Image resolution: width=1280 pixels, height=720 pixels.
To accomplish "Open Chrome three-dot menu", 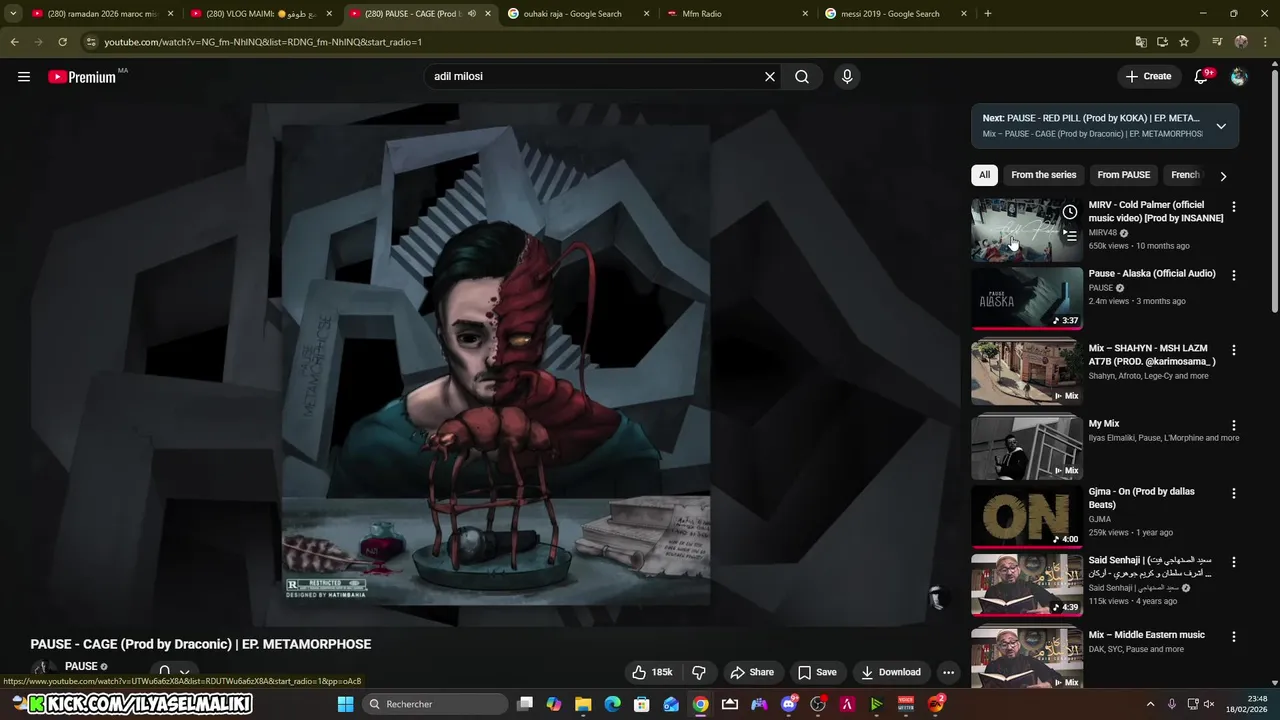I will point(1265,42).
